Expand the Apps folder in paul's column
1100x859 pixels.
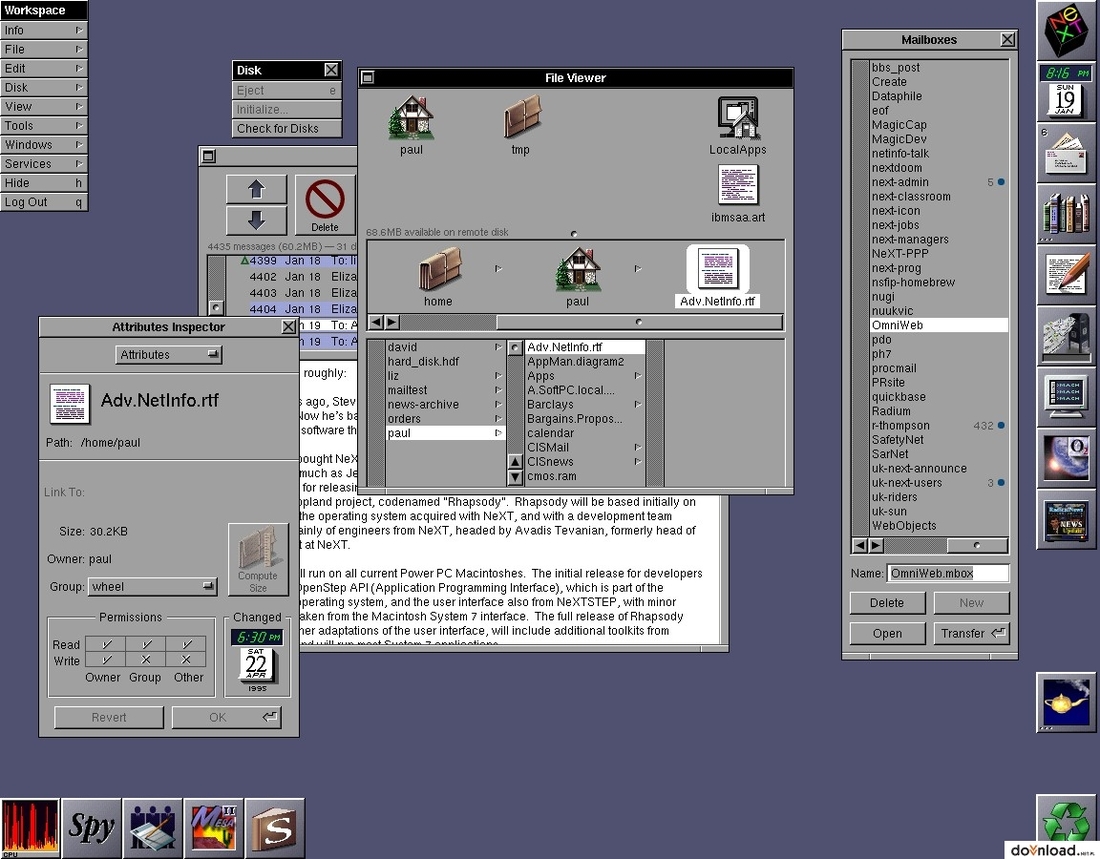(638, 375)
